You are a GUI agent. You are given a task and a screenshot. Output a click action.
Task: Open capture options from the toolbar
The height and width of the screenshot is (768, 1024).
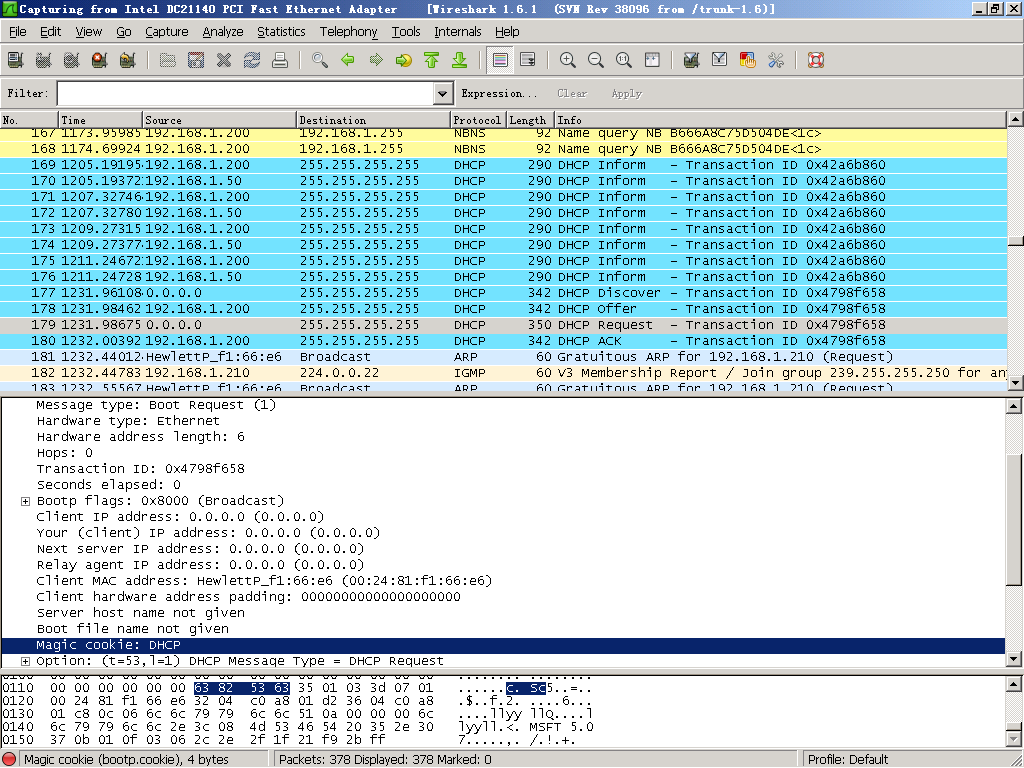[43, 60]
